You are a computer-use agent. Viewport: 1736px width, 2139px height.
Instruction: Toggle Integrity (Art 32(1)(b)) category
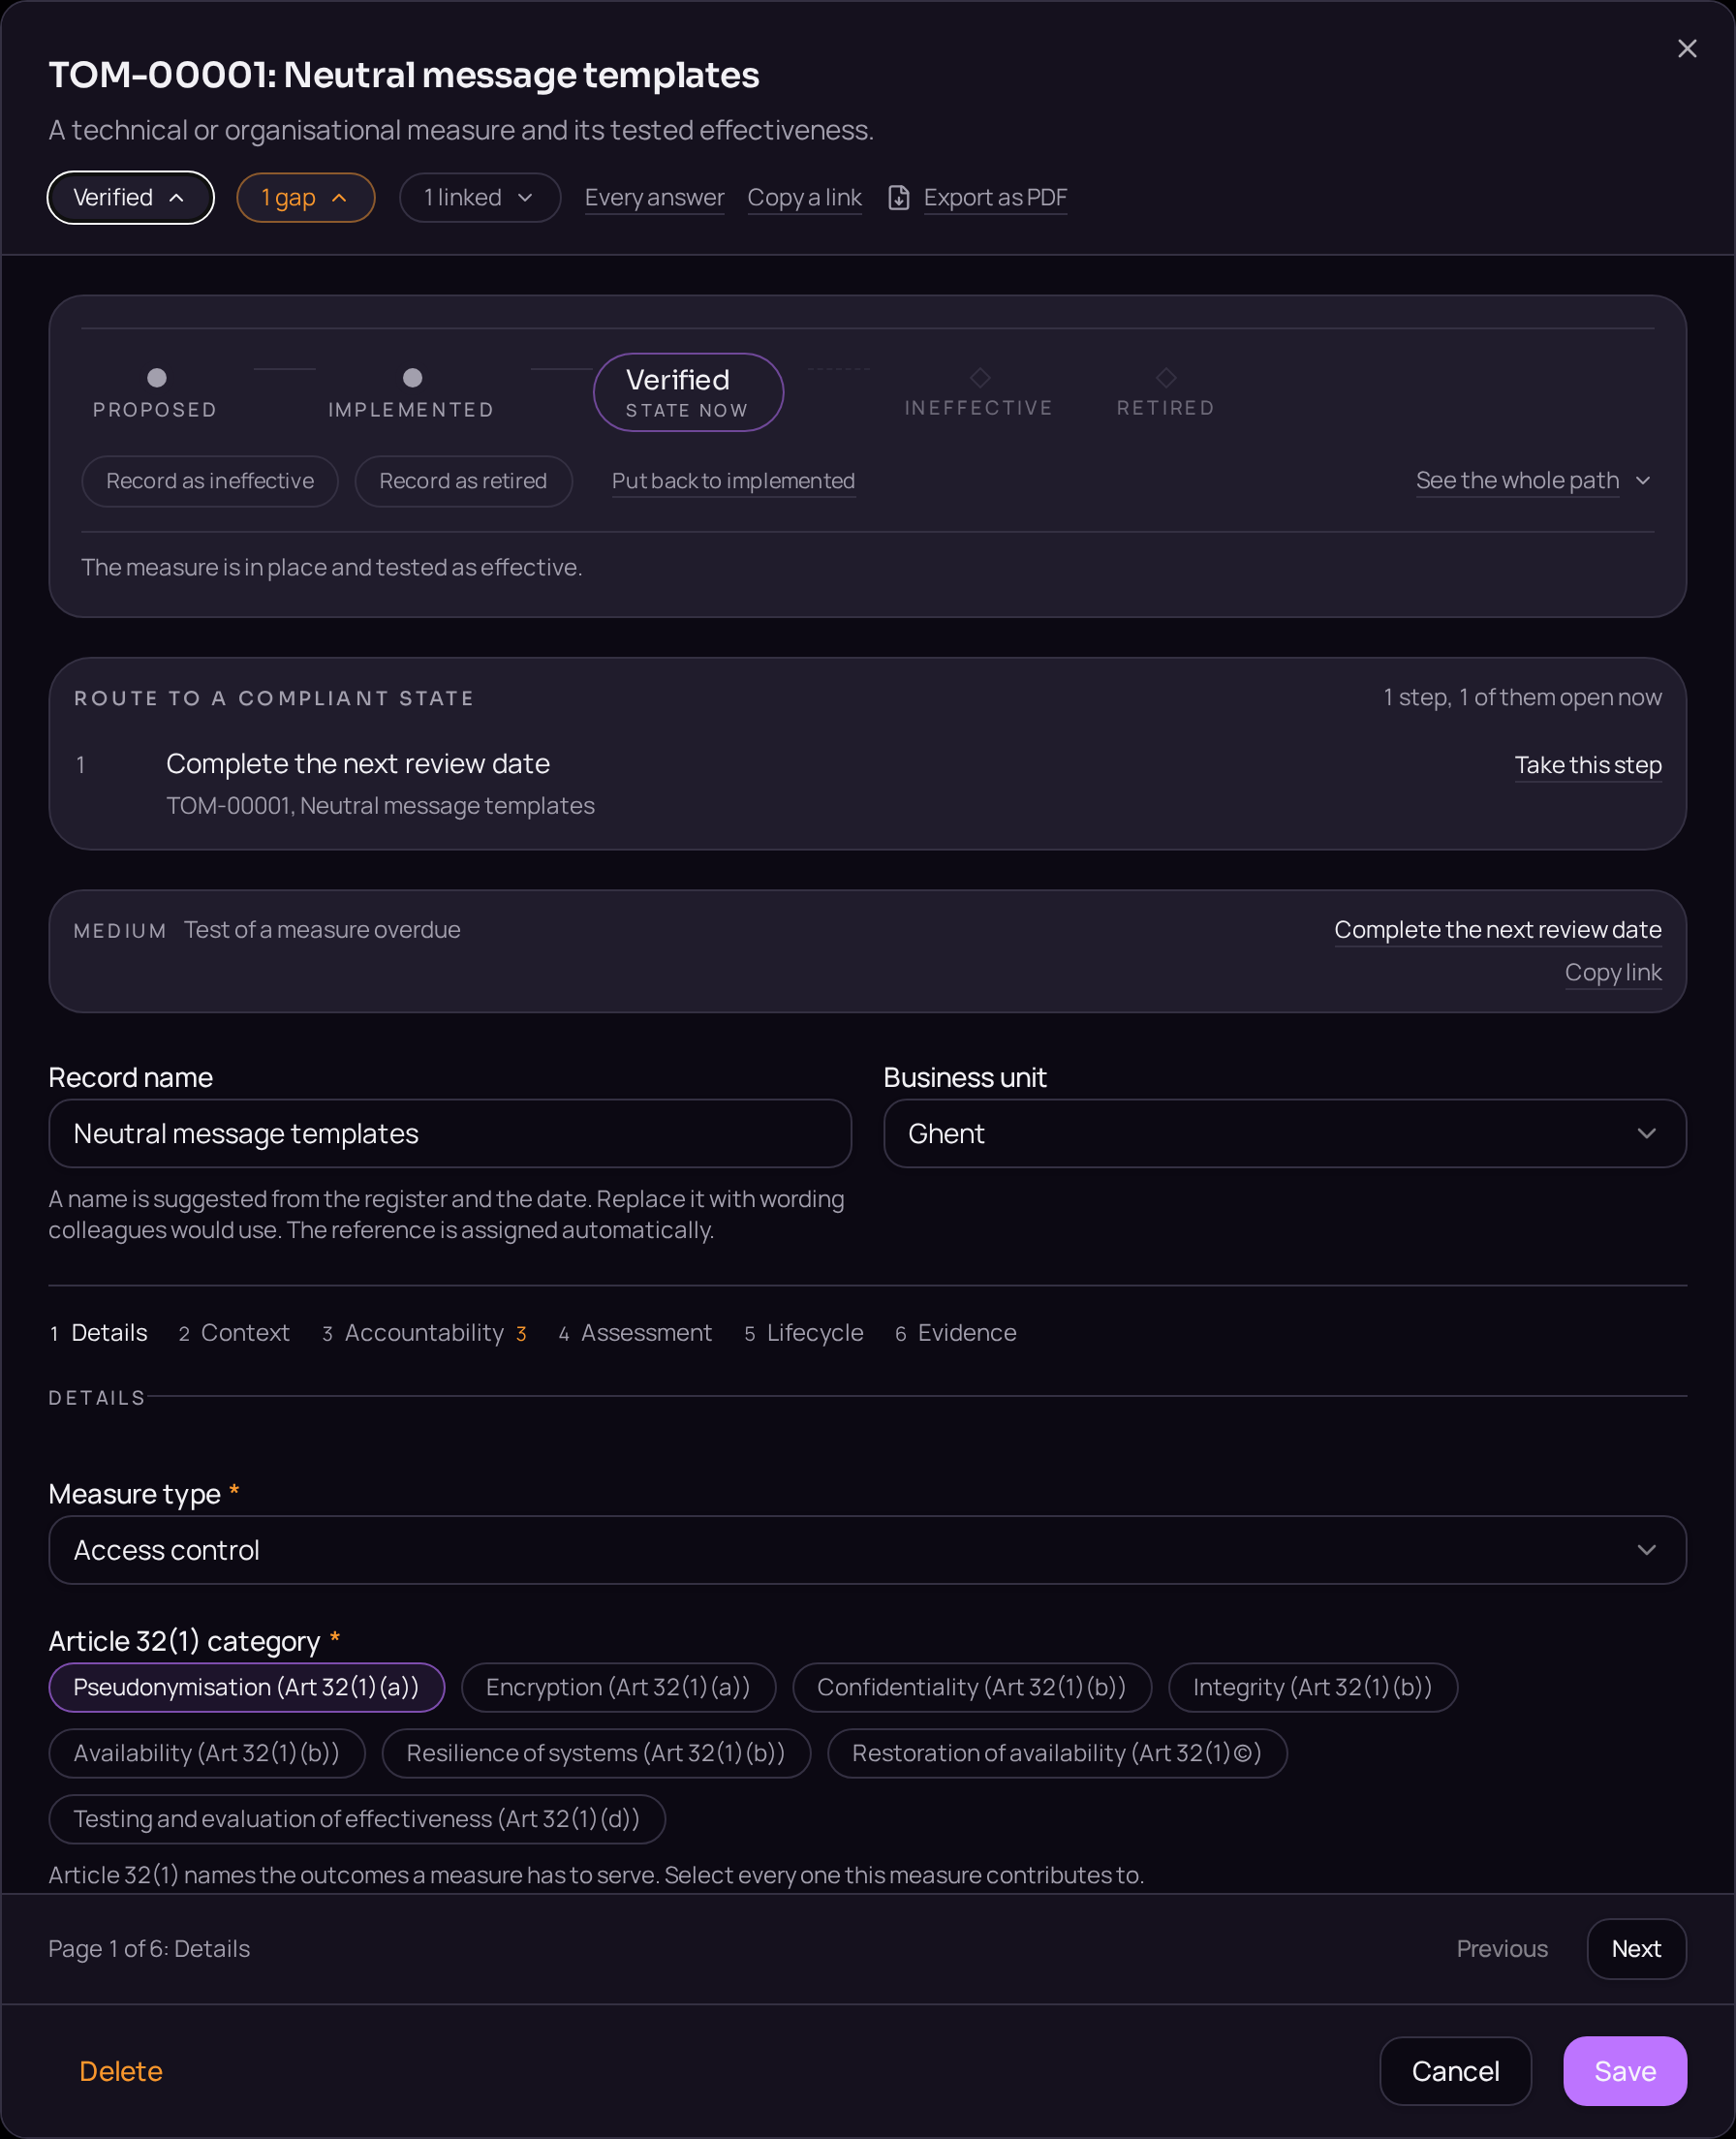(1313, 1688)
